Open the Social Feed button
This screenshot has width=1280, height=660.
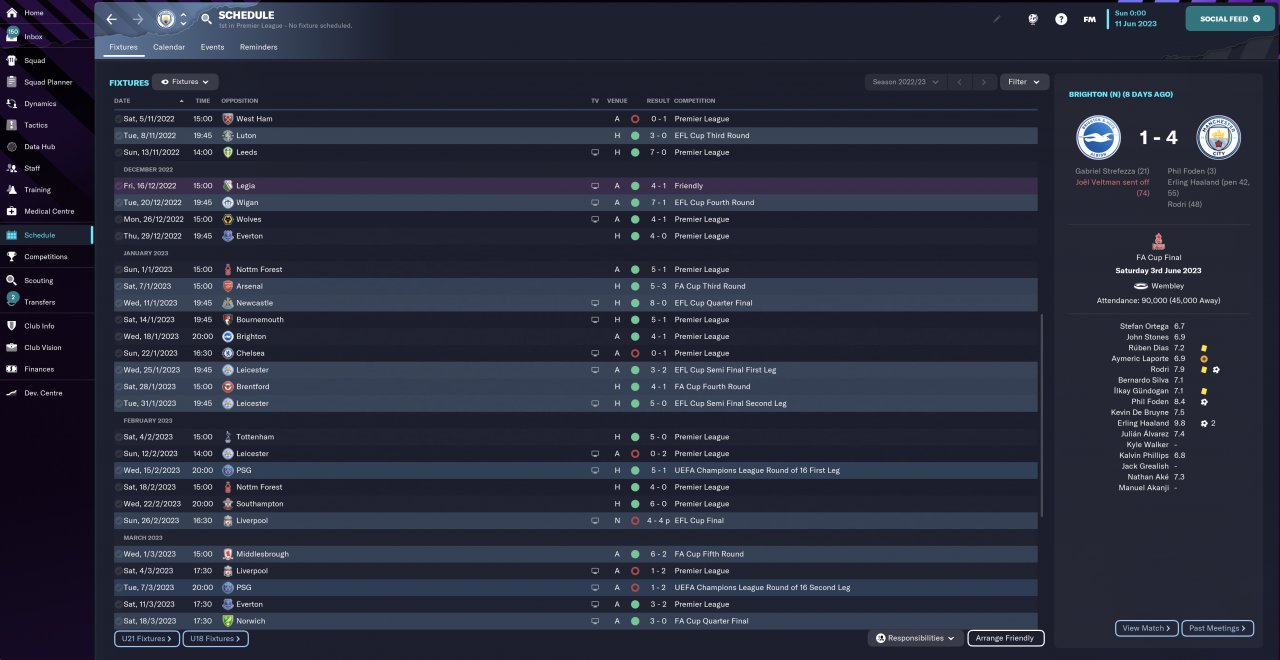[1230, 18]
